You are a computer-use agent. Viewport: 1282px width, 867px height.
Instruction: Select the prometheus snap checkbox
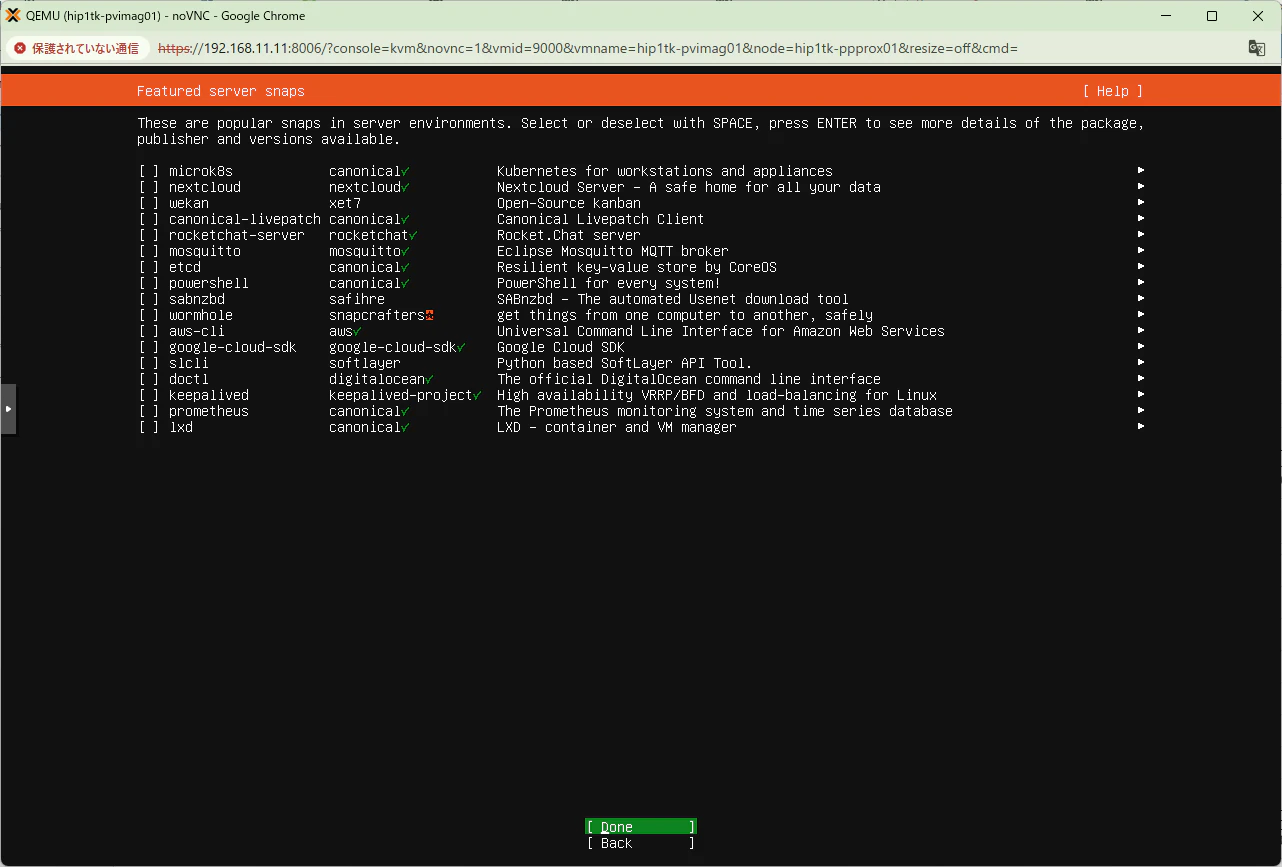tap(149, 411)
